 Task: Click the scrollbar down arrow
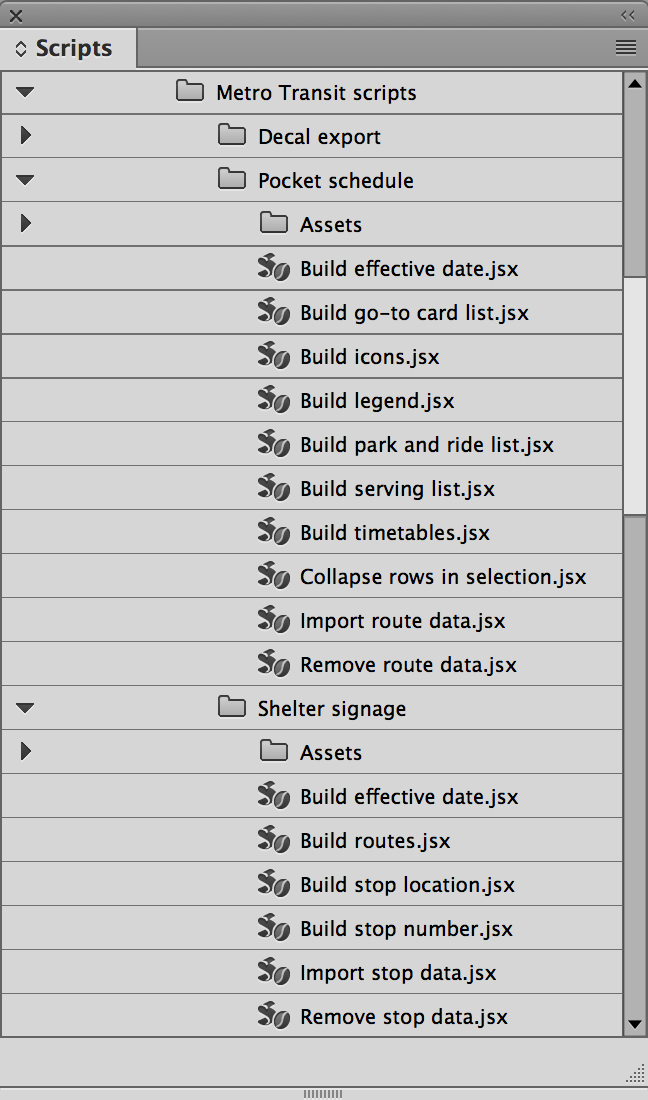[635, 1023]
